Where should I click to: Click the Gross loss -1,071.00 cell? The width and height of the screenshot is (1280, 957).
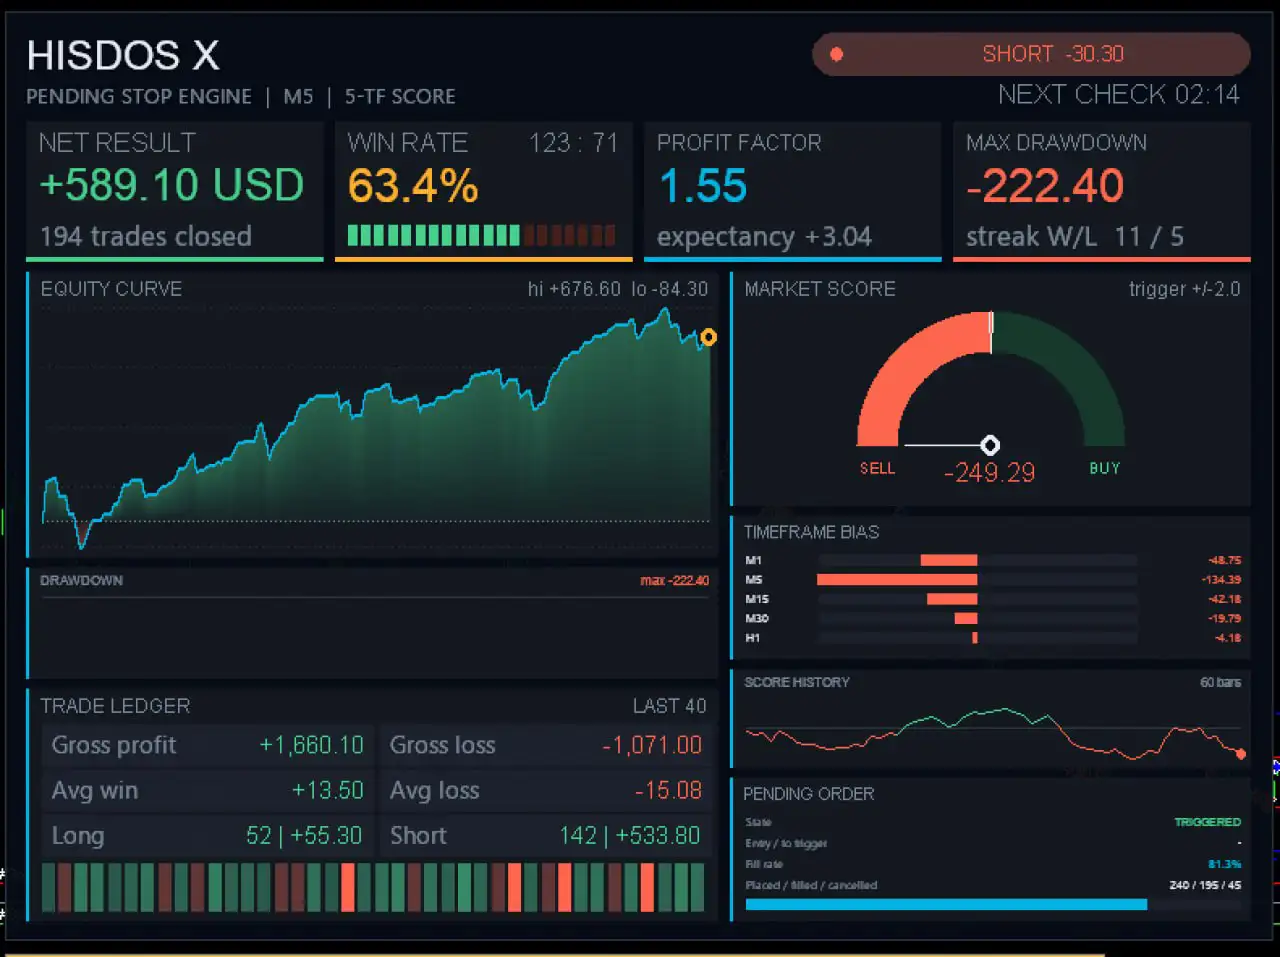pos(546,746)
